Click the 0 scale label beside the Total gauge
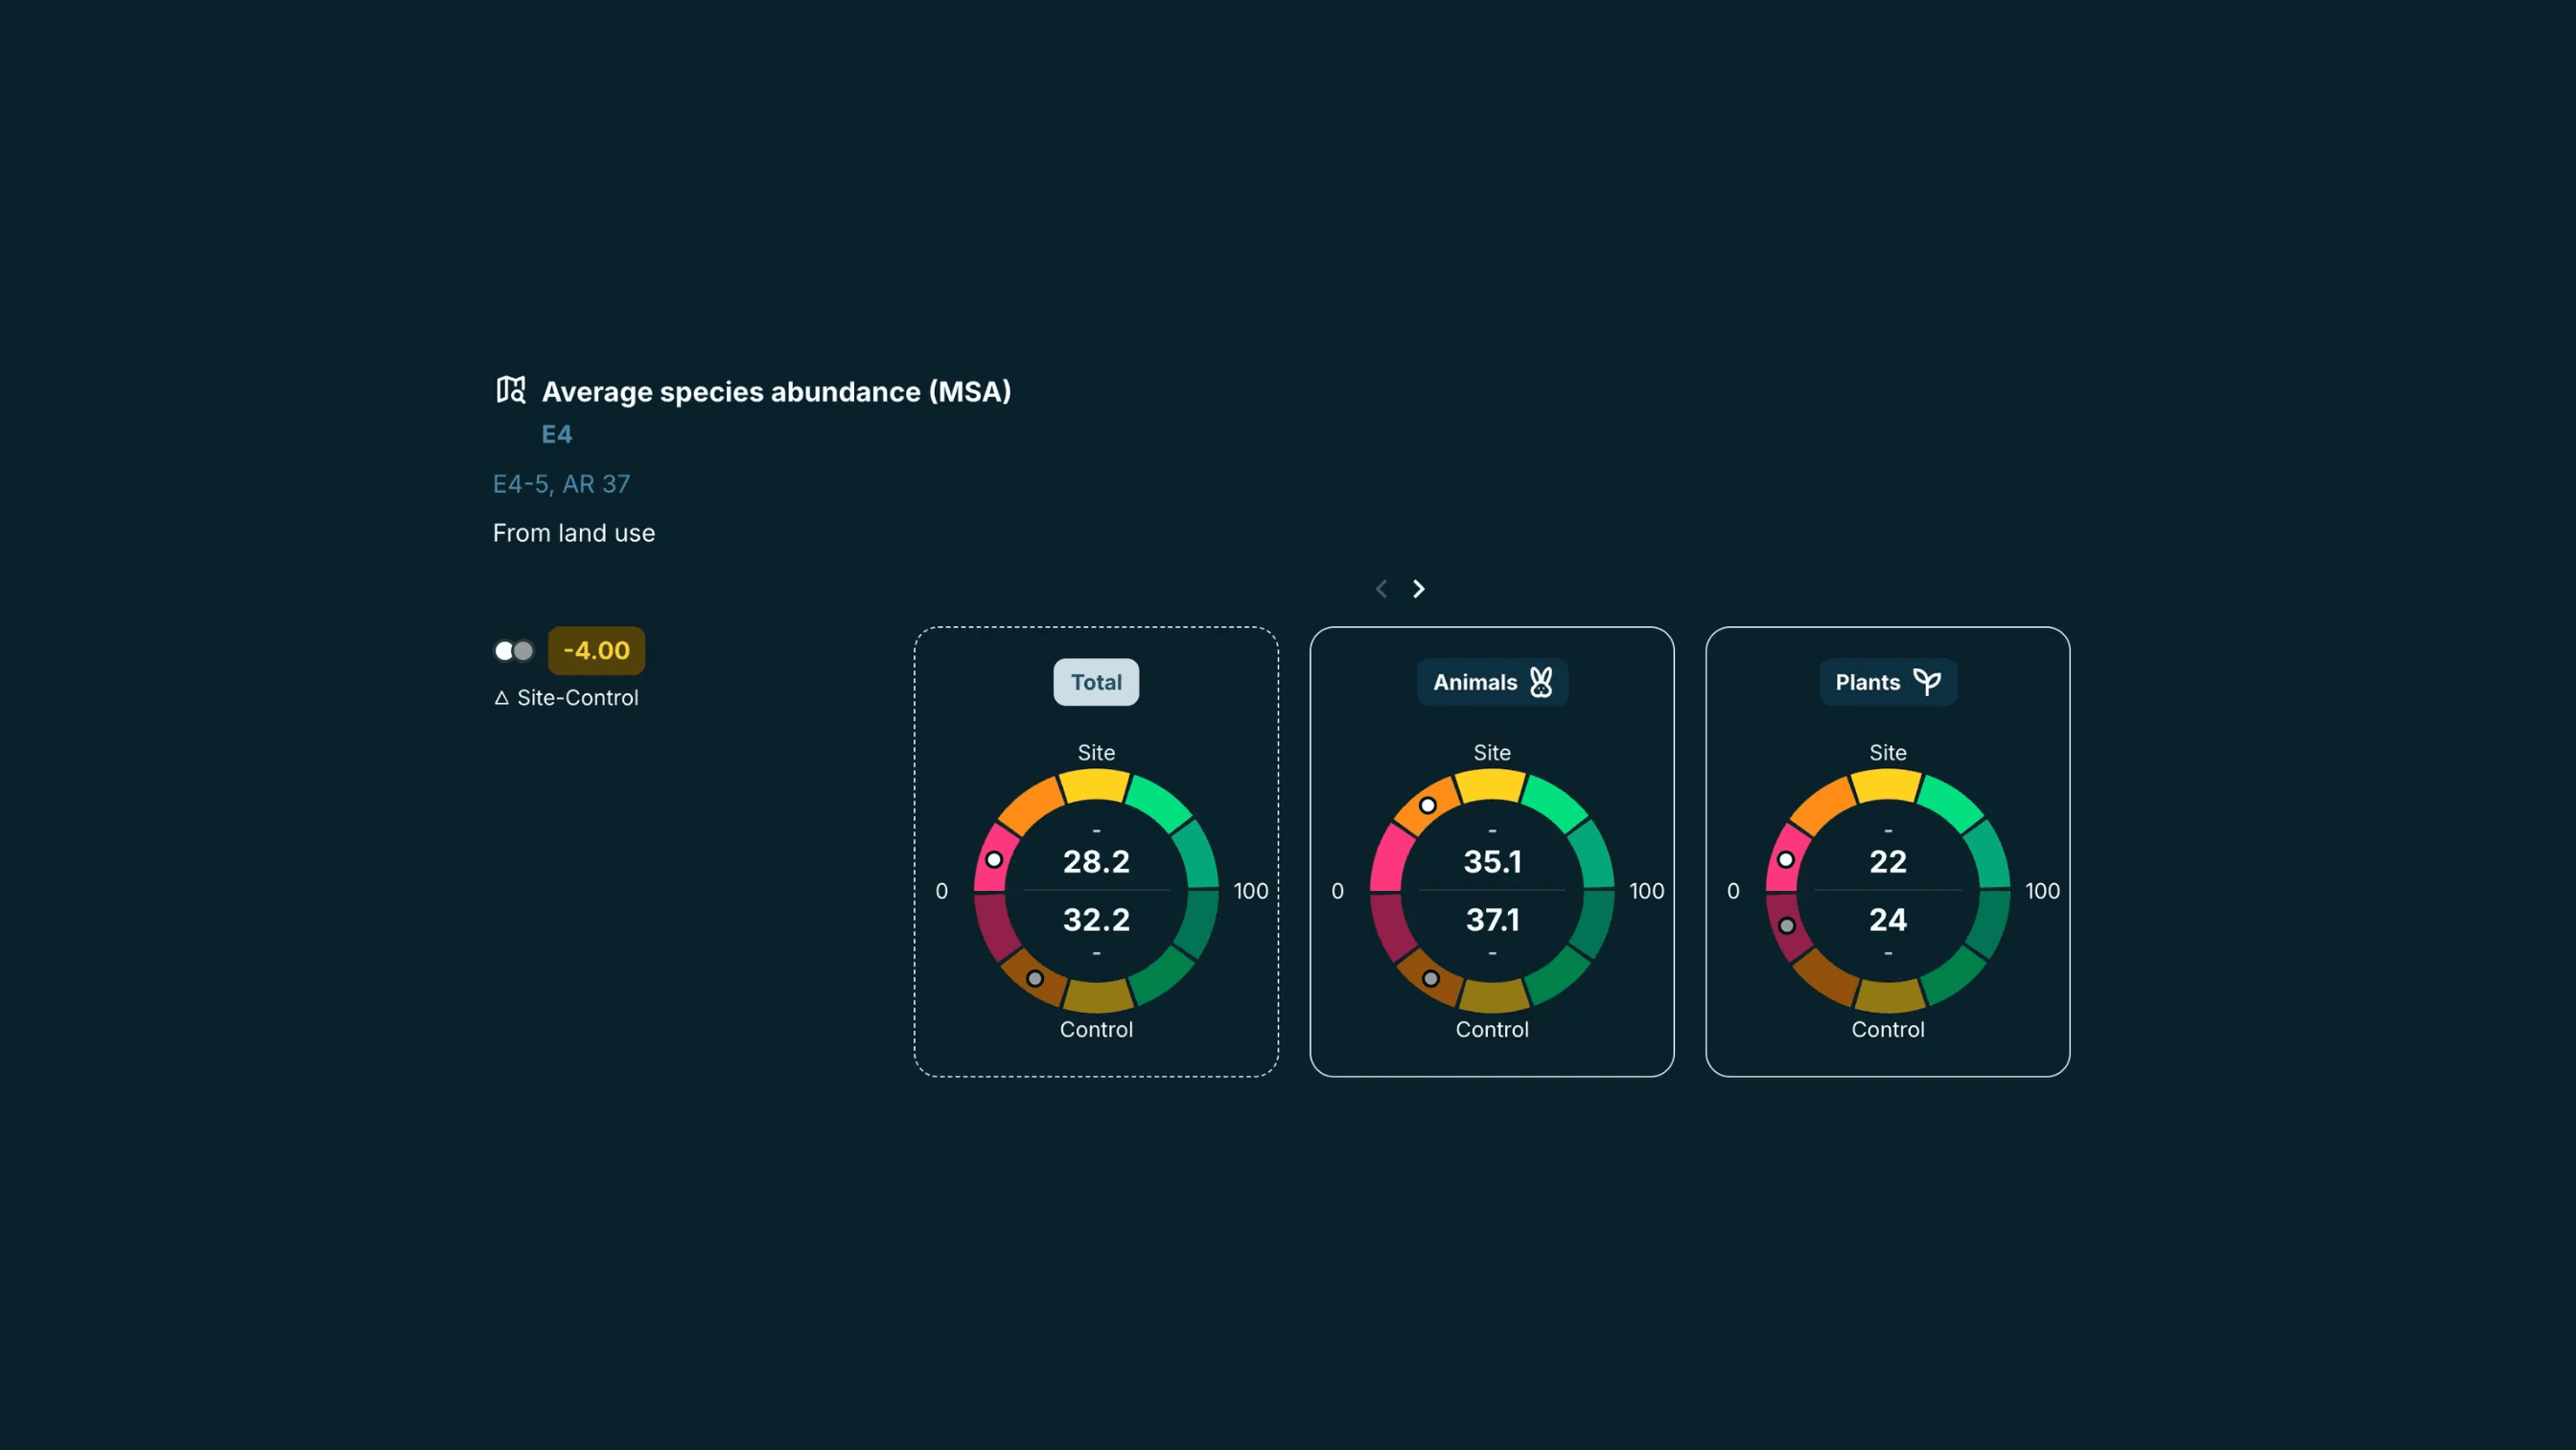 click(941, 891)
